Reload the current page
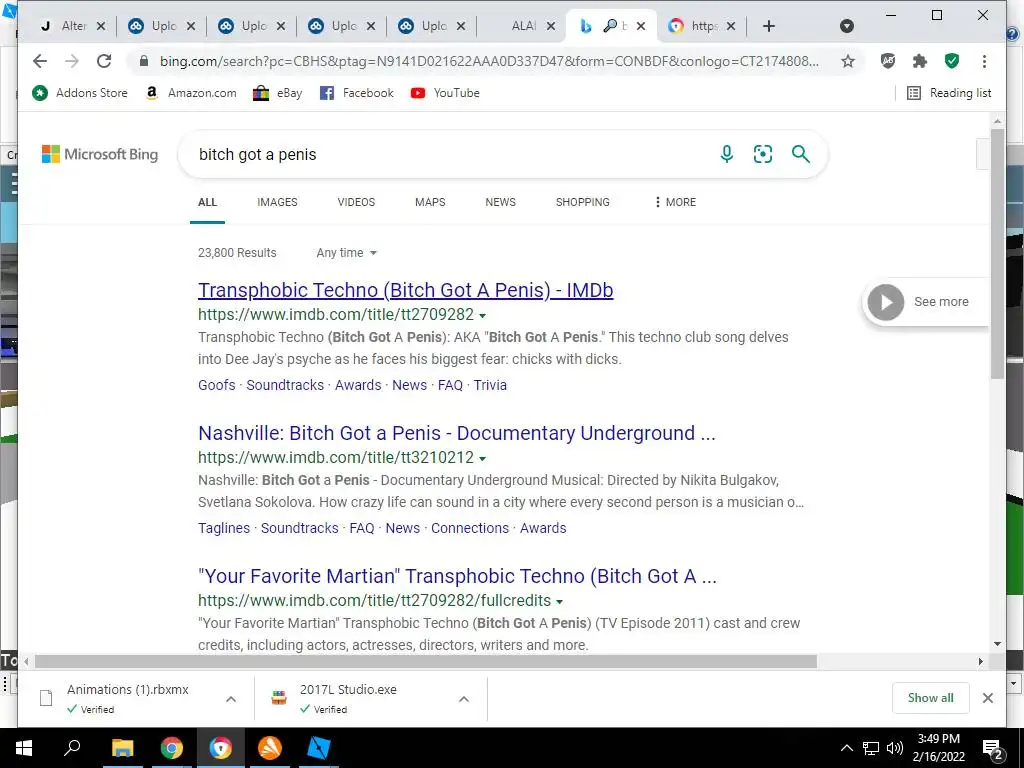The image size is (1024, 768). (104, 61)
